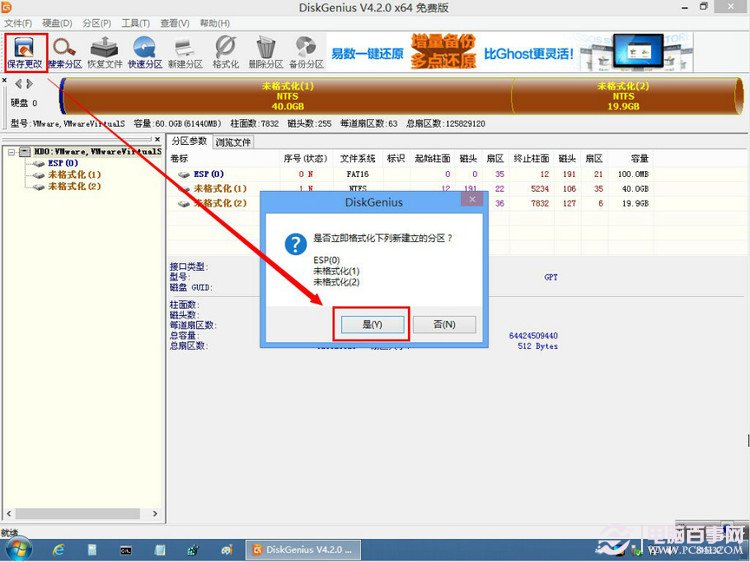750x562 pixels.
Task: Click the 64424509440 total bytes value
Action: pos(533,335)
